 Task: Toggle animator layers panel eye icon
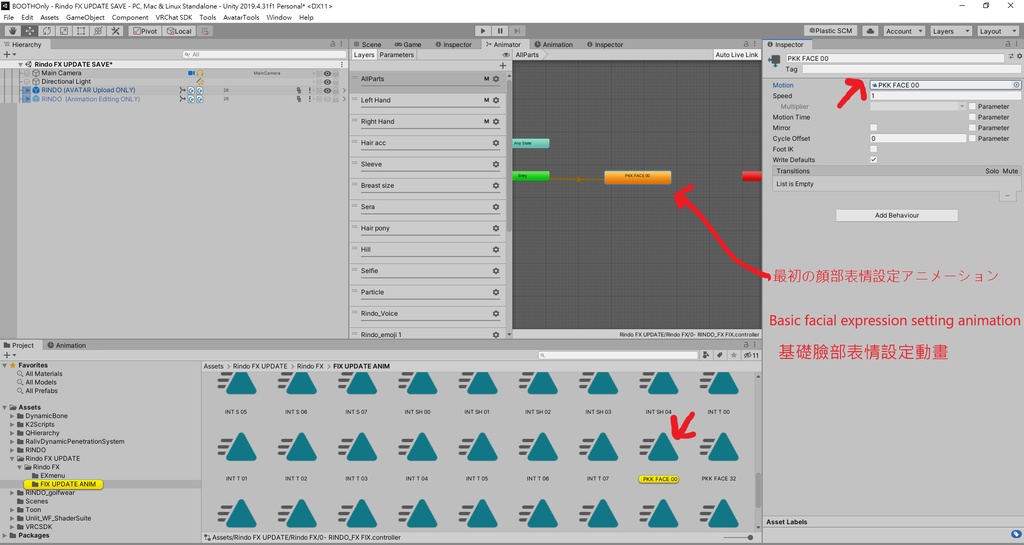click(x=505, y=55)
